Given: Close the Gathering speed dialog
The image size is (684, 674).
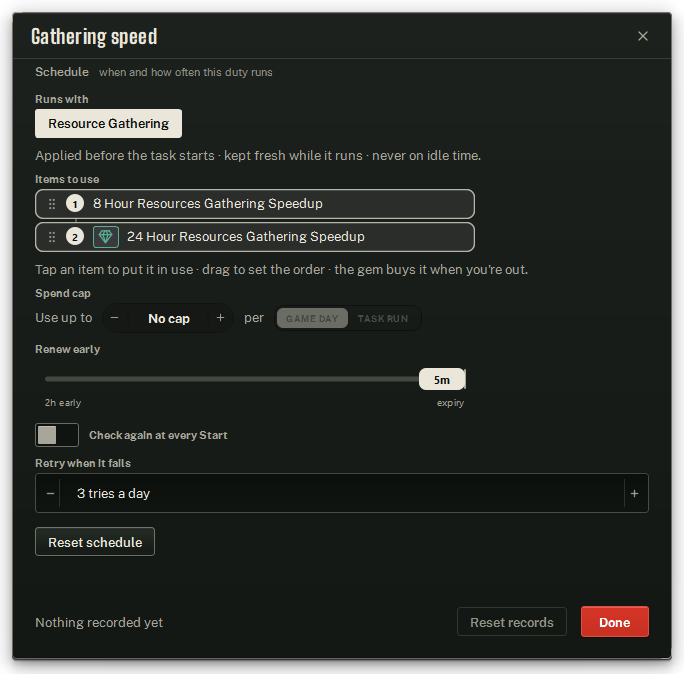Looking at the screenshot, I should coord(643,36).
